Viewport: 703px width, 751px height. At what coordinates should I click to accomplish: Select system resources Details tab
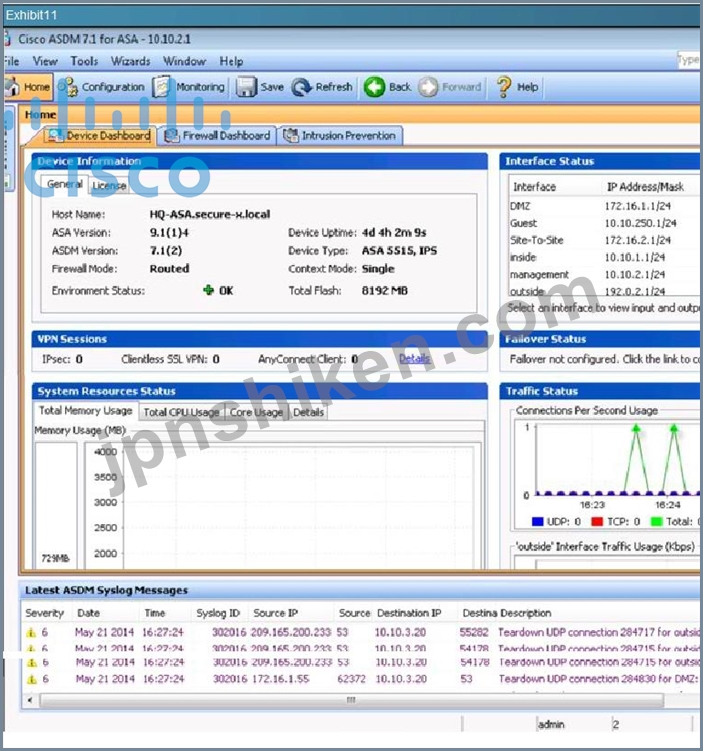pyautogui.click(x=308, y=412)
